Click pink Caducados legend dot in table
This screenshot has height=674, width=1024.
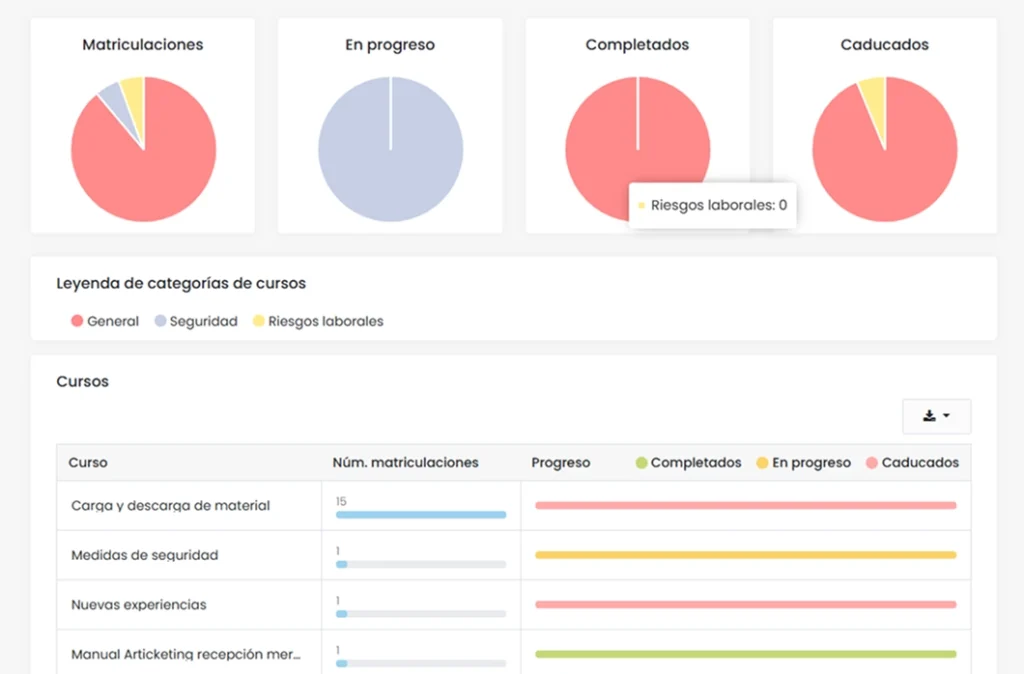click(872, 463)
